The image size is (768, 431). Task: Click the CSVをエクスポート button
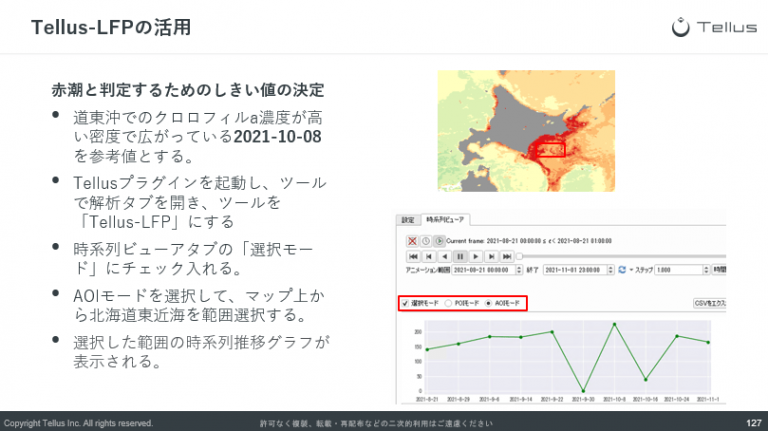710,303
